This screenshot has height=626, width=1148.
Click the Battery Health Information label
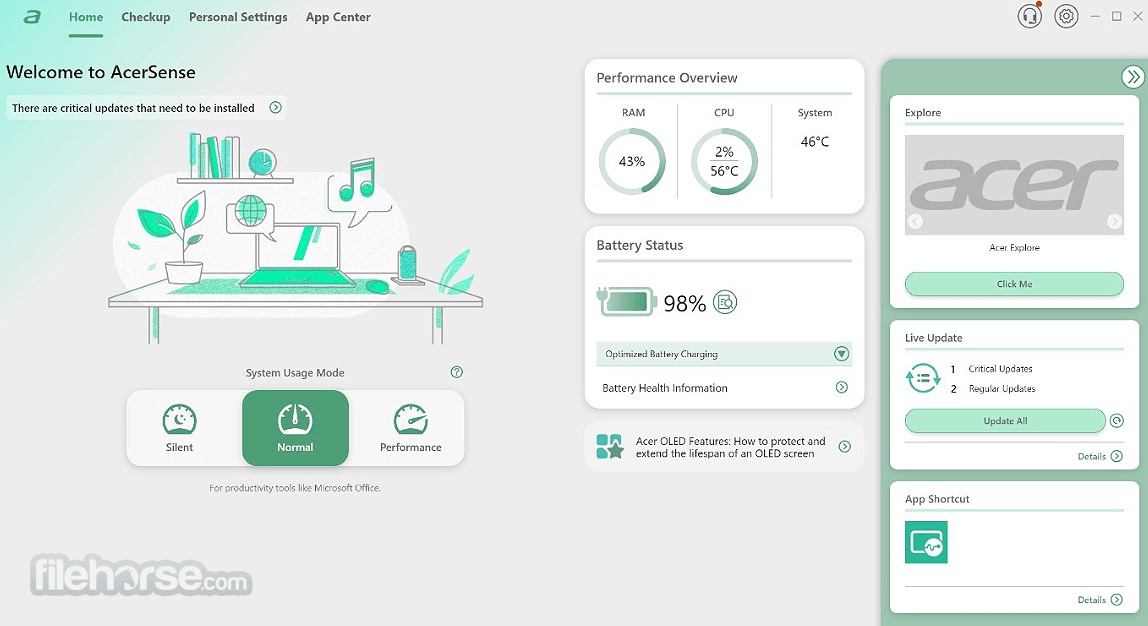click(x=665, y=388)
